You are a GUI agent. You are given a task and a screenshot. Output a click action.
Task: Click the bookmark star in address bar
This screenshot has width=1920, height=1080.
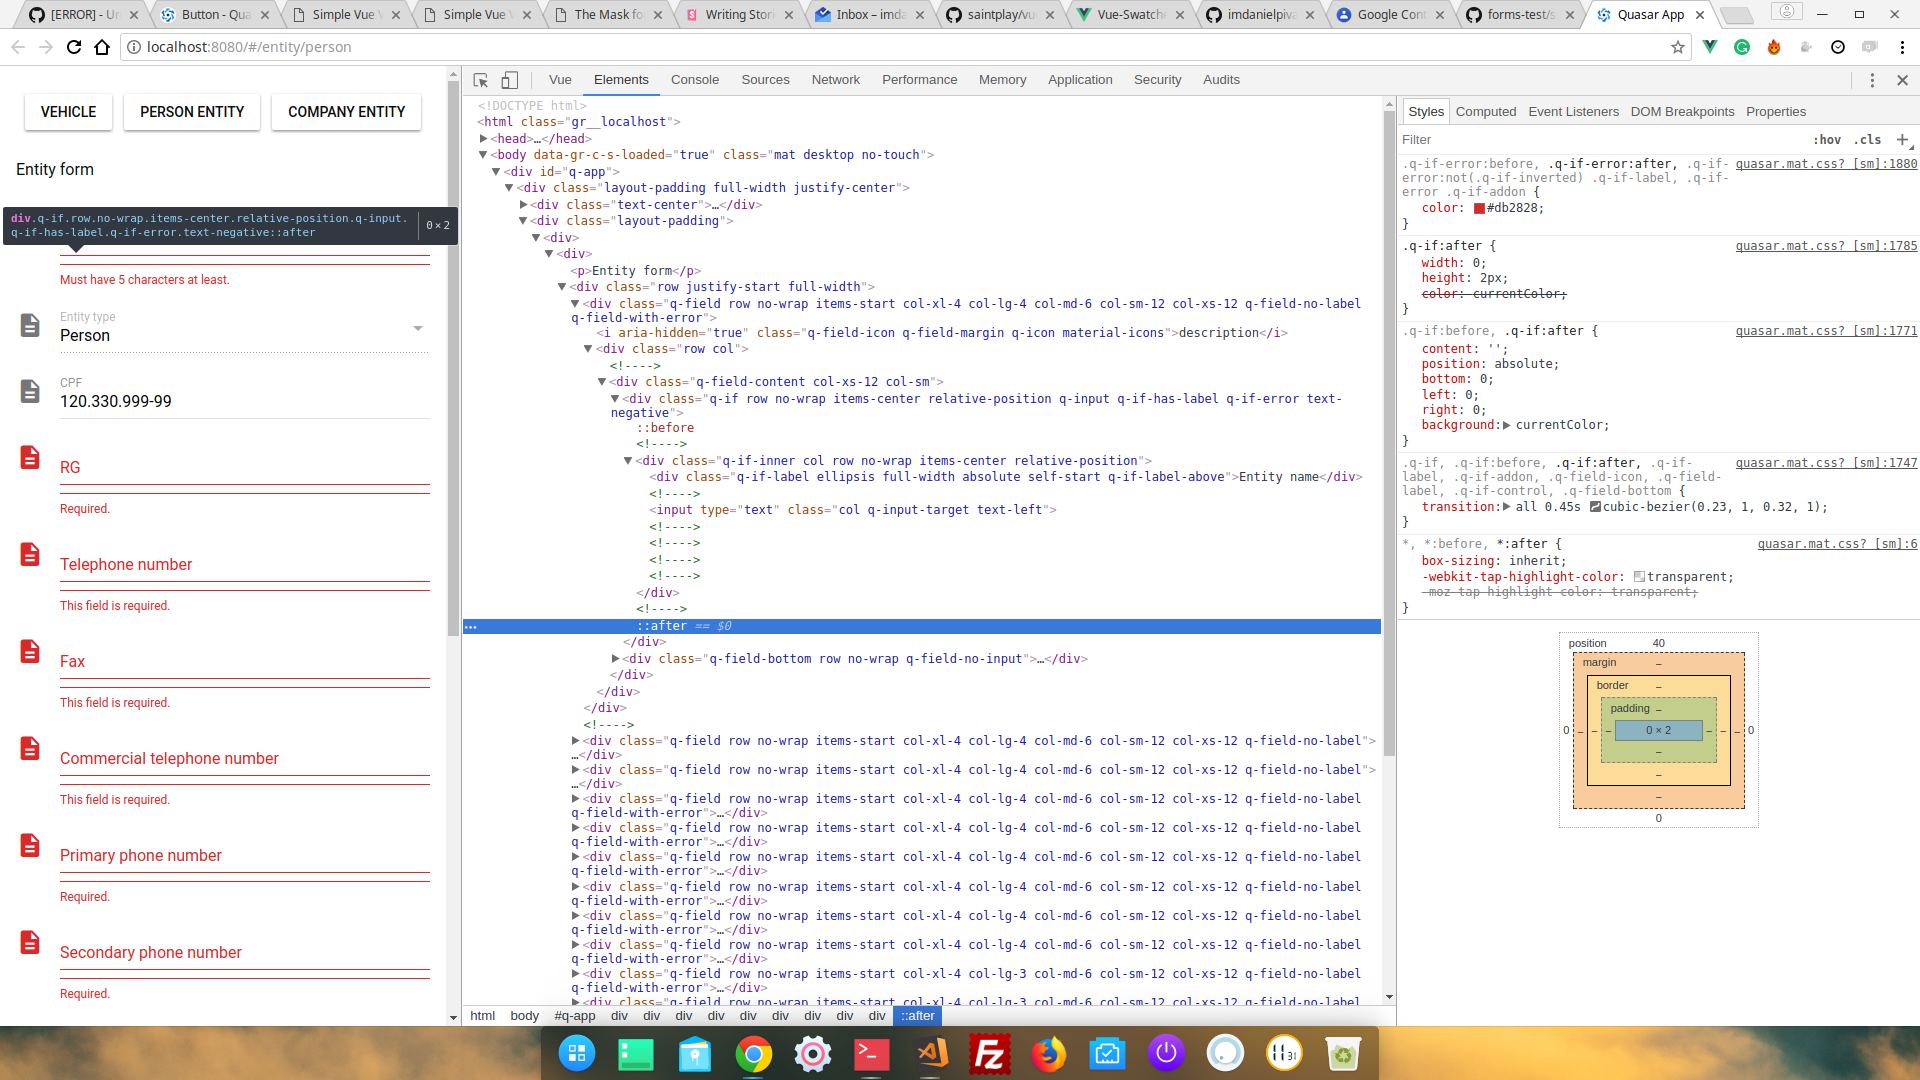click(x=1677, y=46)
